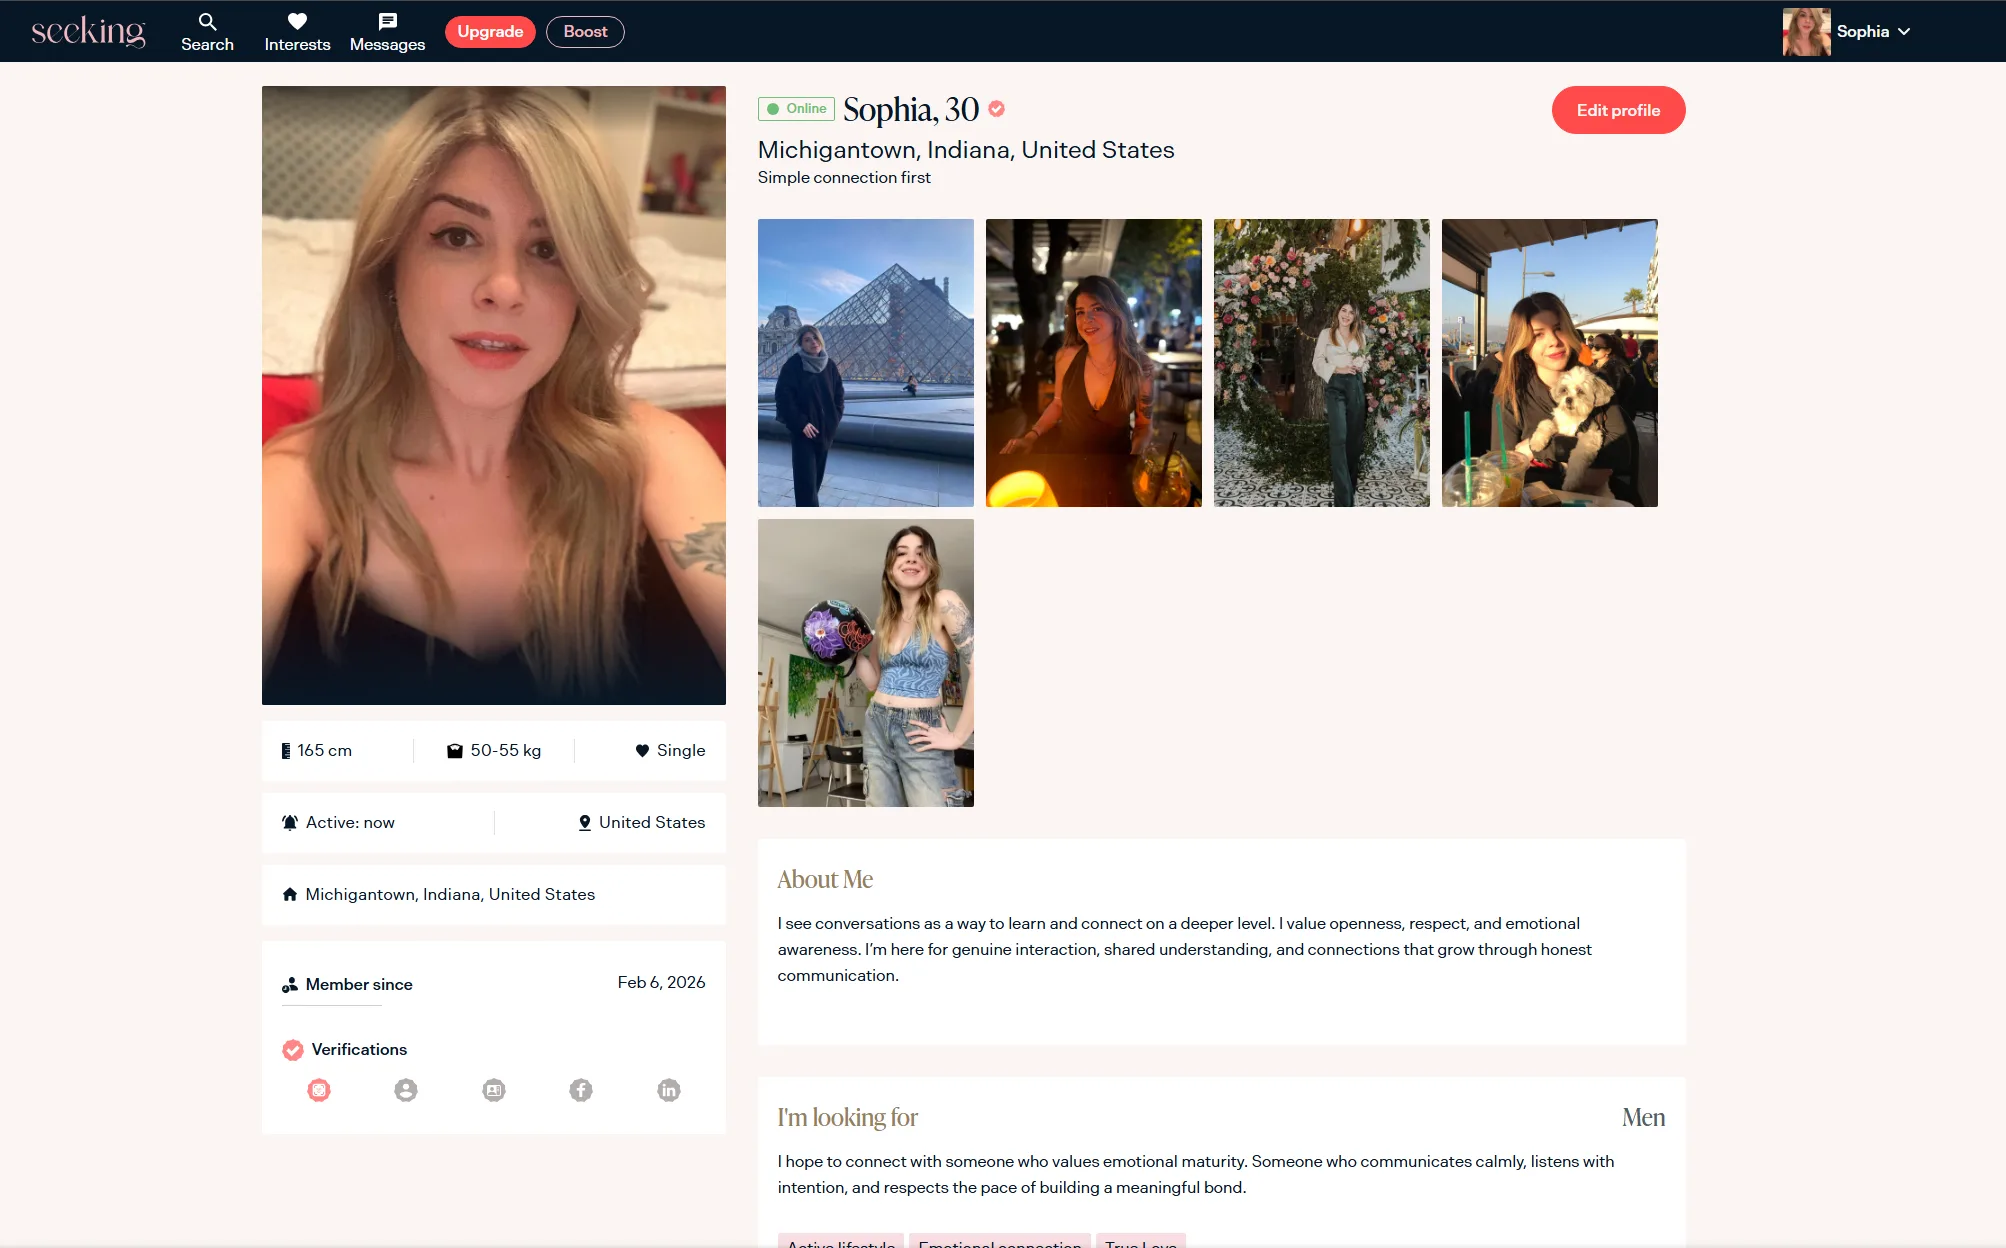This screenshot has height=1248, width=2006.
Task: Click the Verifications checkmark icon
Action: pyautogui.click(x=293, y=1050)
